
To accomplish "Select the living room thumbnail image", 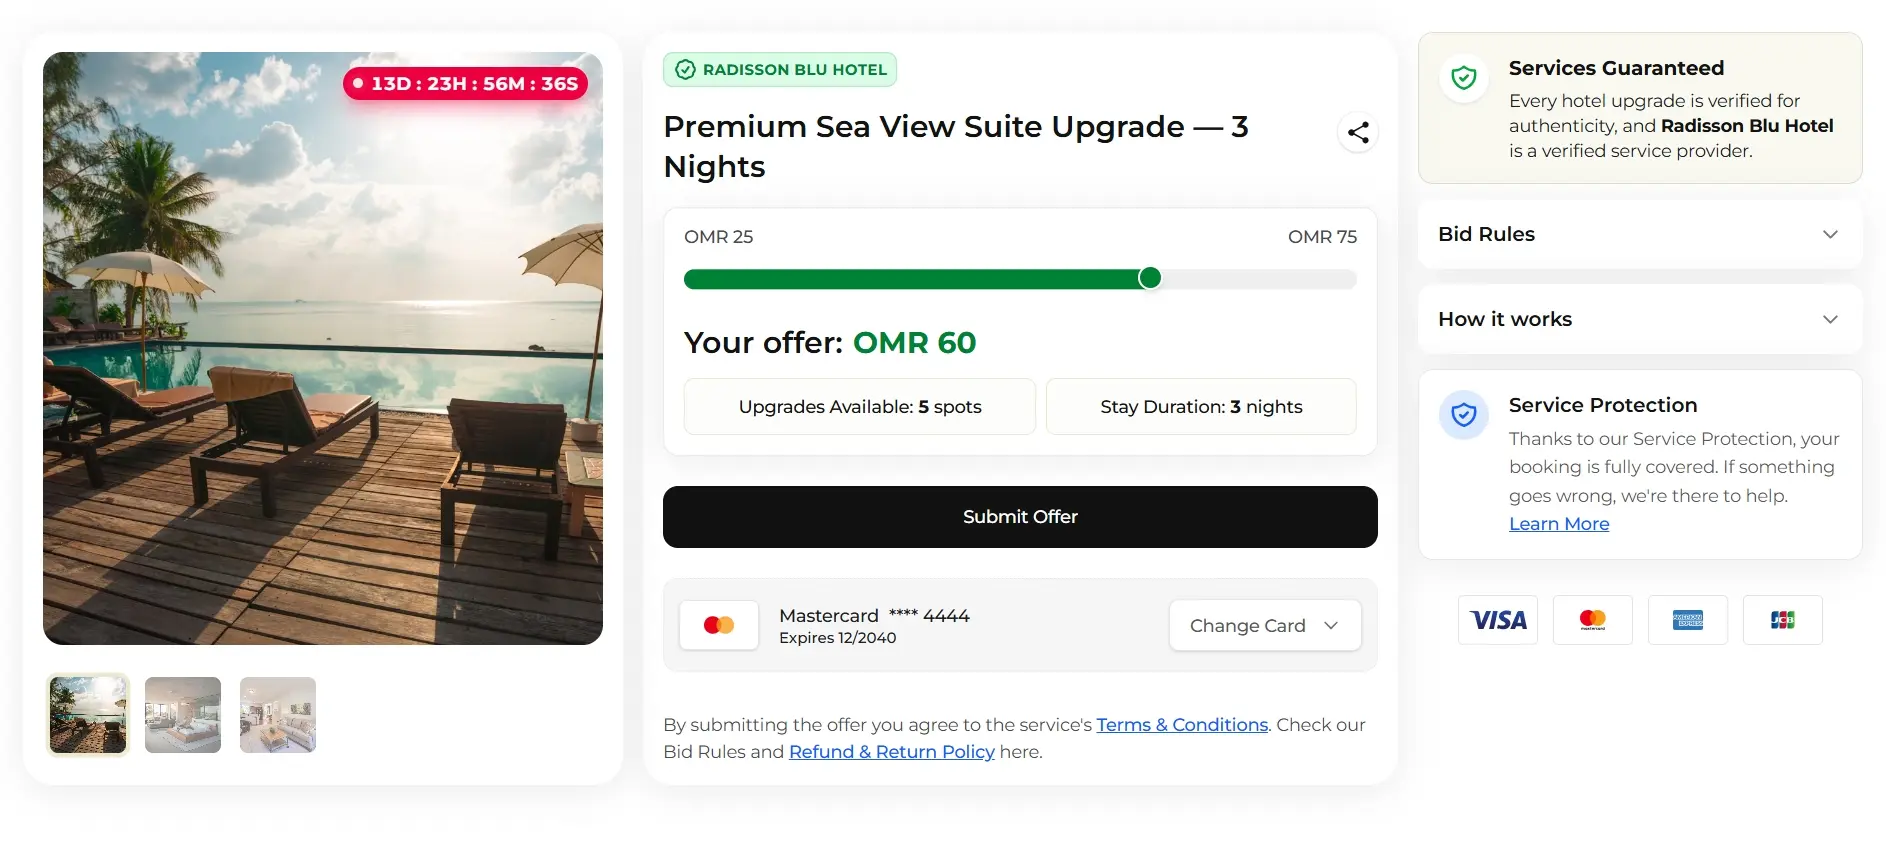I will (278, 715).
